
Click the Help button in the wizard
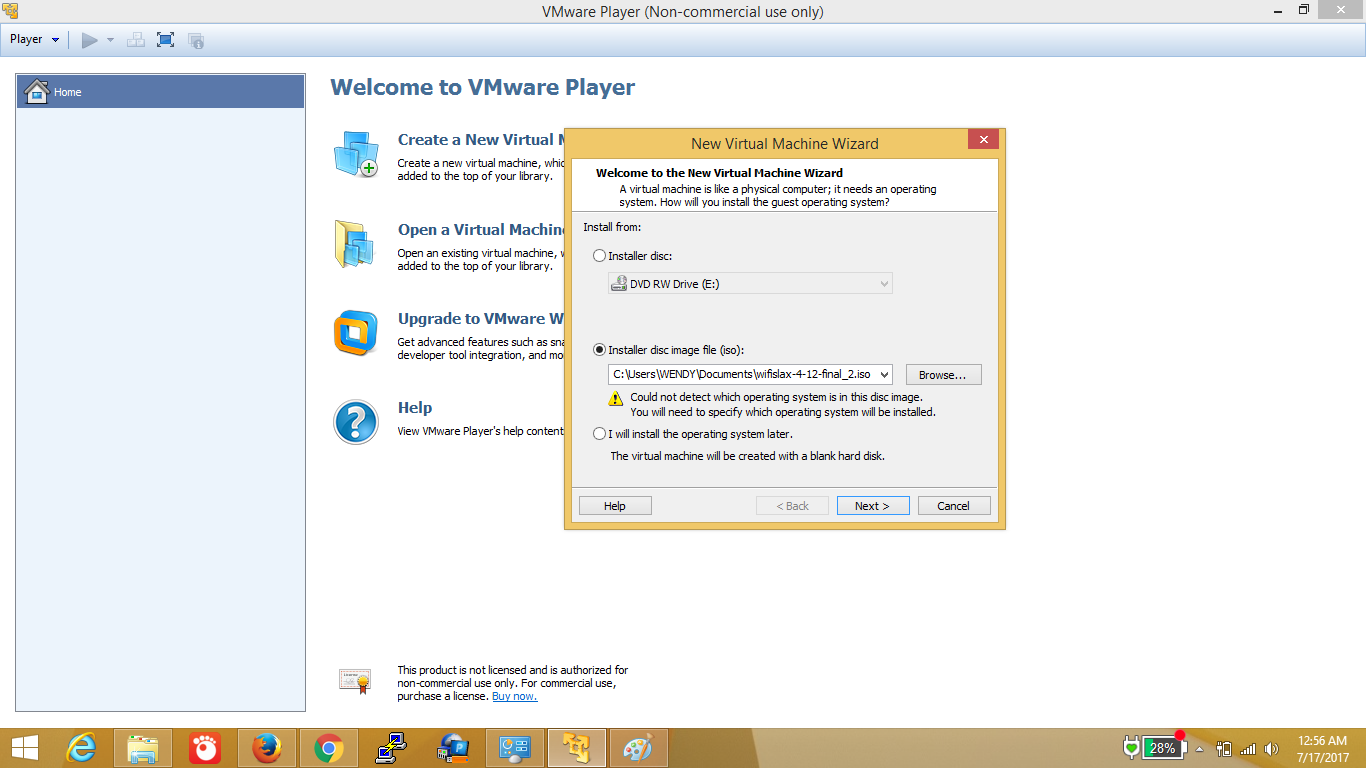coord(615,506)
